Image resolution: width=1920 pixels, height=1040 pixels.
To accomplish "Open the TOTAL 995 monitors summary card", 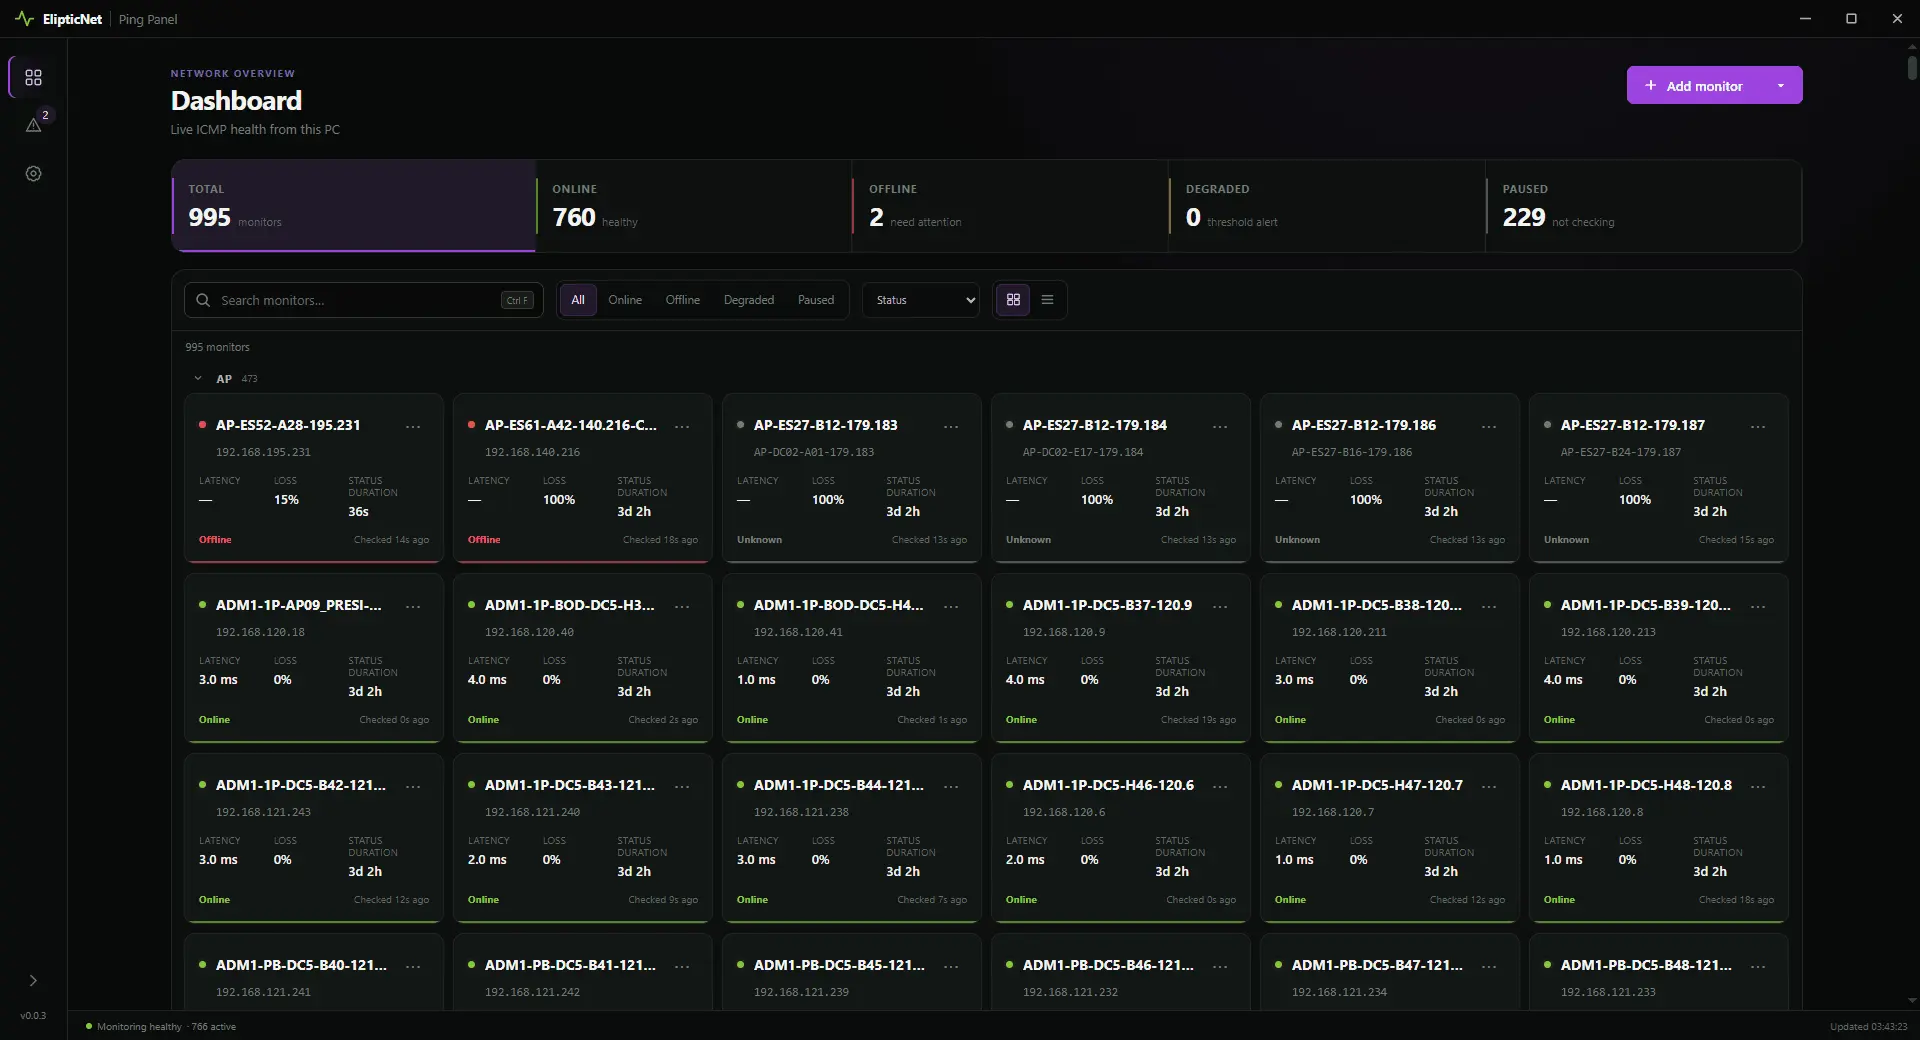I will [354, 206].
